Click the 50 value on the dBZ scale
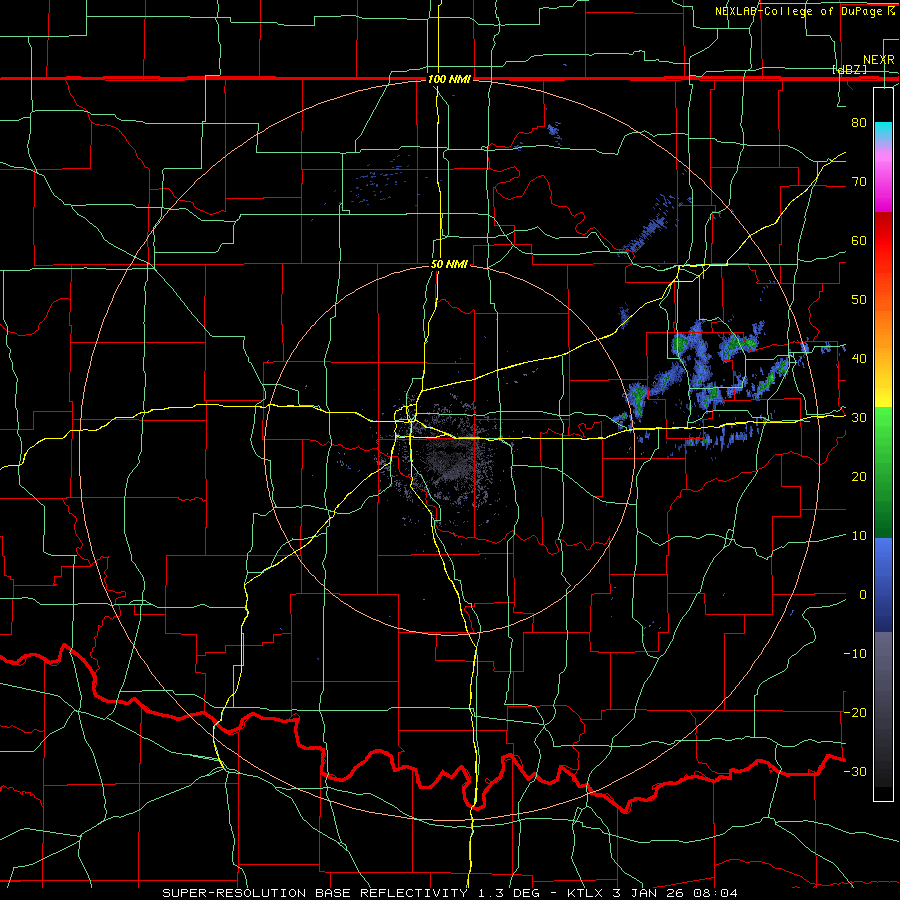The image size is (900, 900). 859,300
